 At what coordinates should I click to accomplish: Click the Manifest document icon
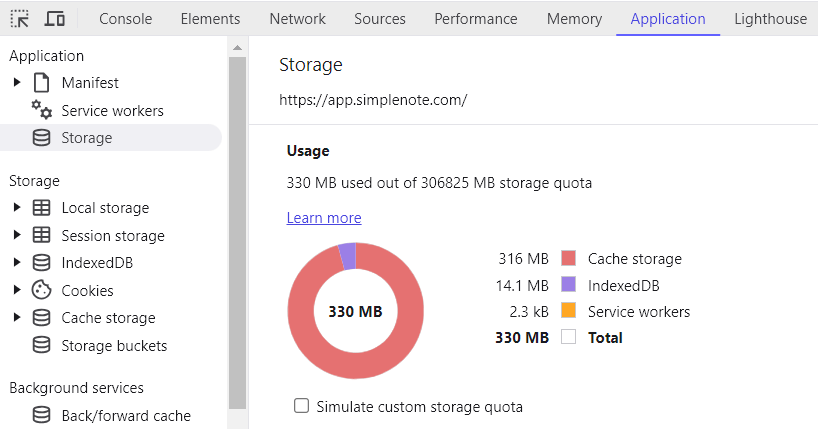pos(42,83)
